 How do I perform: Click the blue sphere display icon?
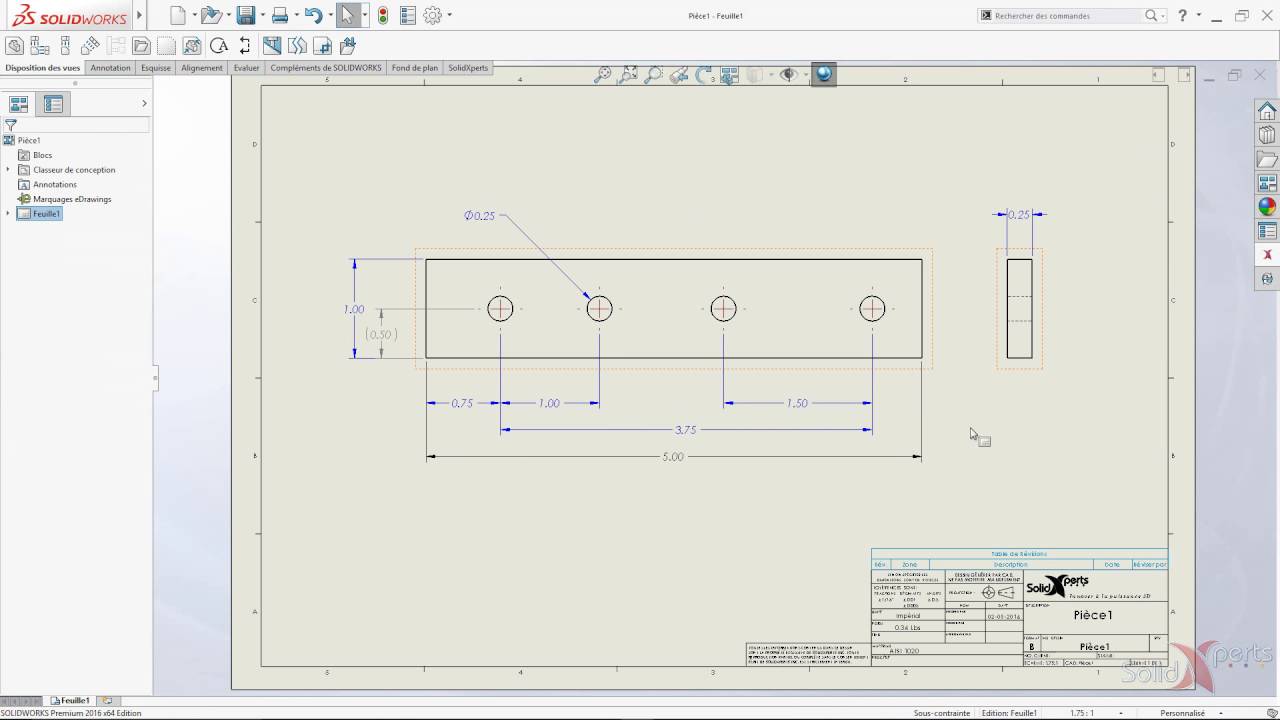tap(824, 74)
